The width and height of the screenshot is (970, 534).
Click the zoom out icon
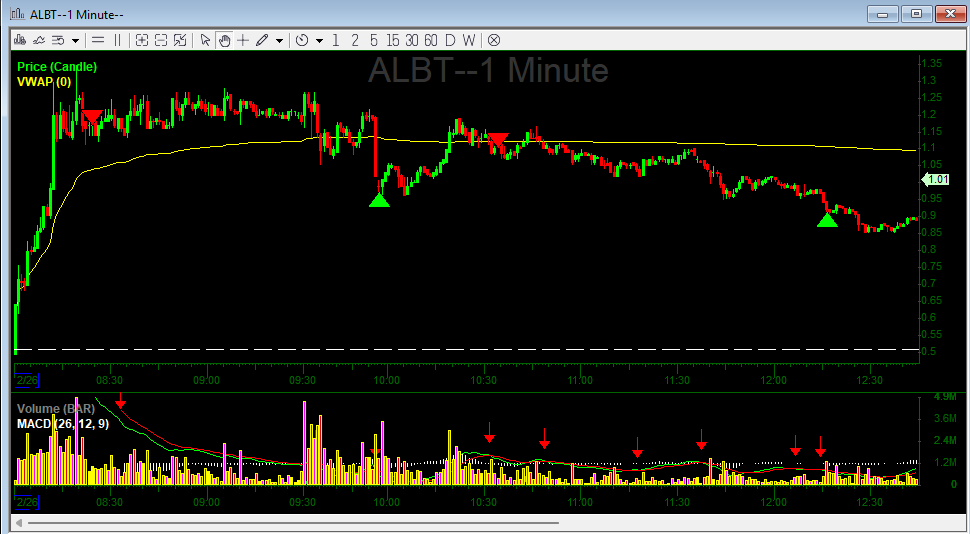click(161, 40)
